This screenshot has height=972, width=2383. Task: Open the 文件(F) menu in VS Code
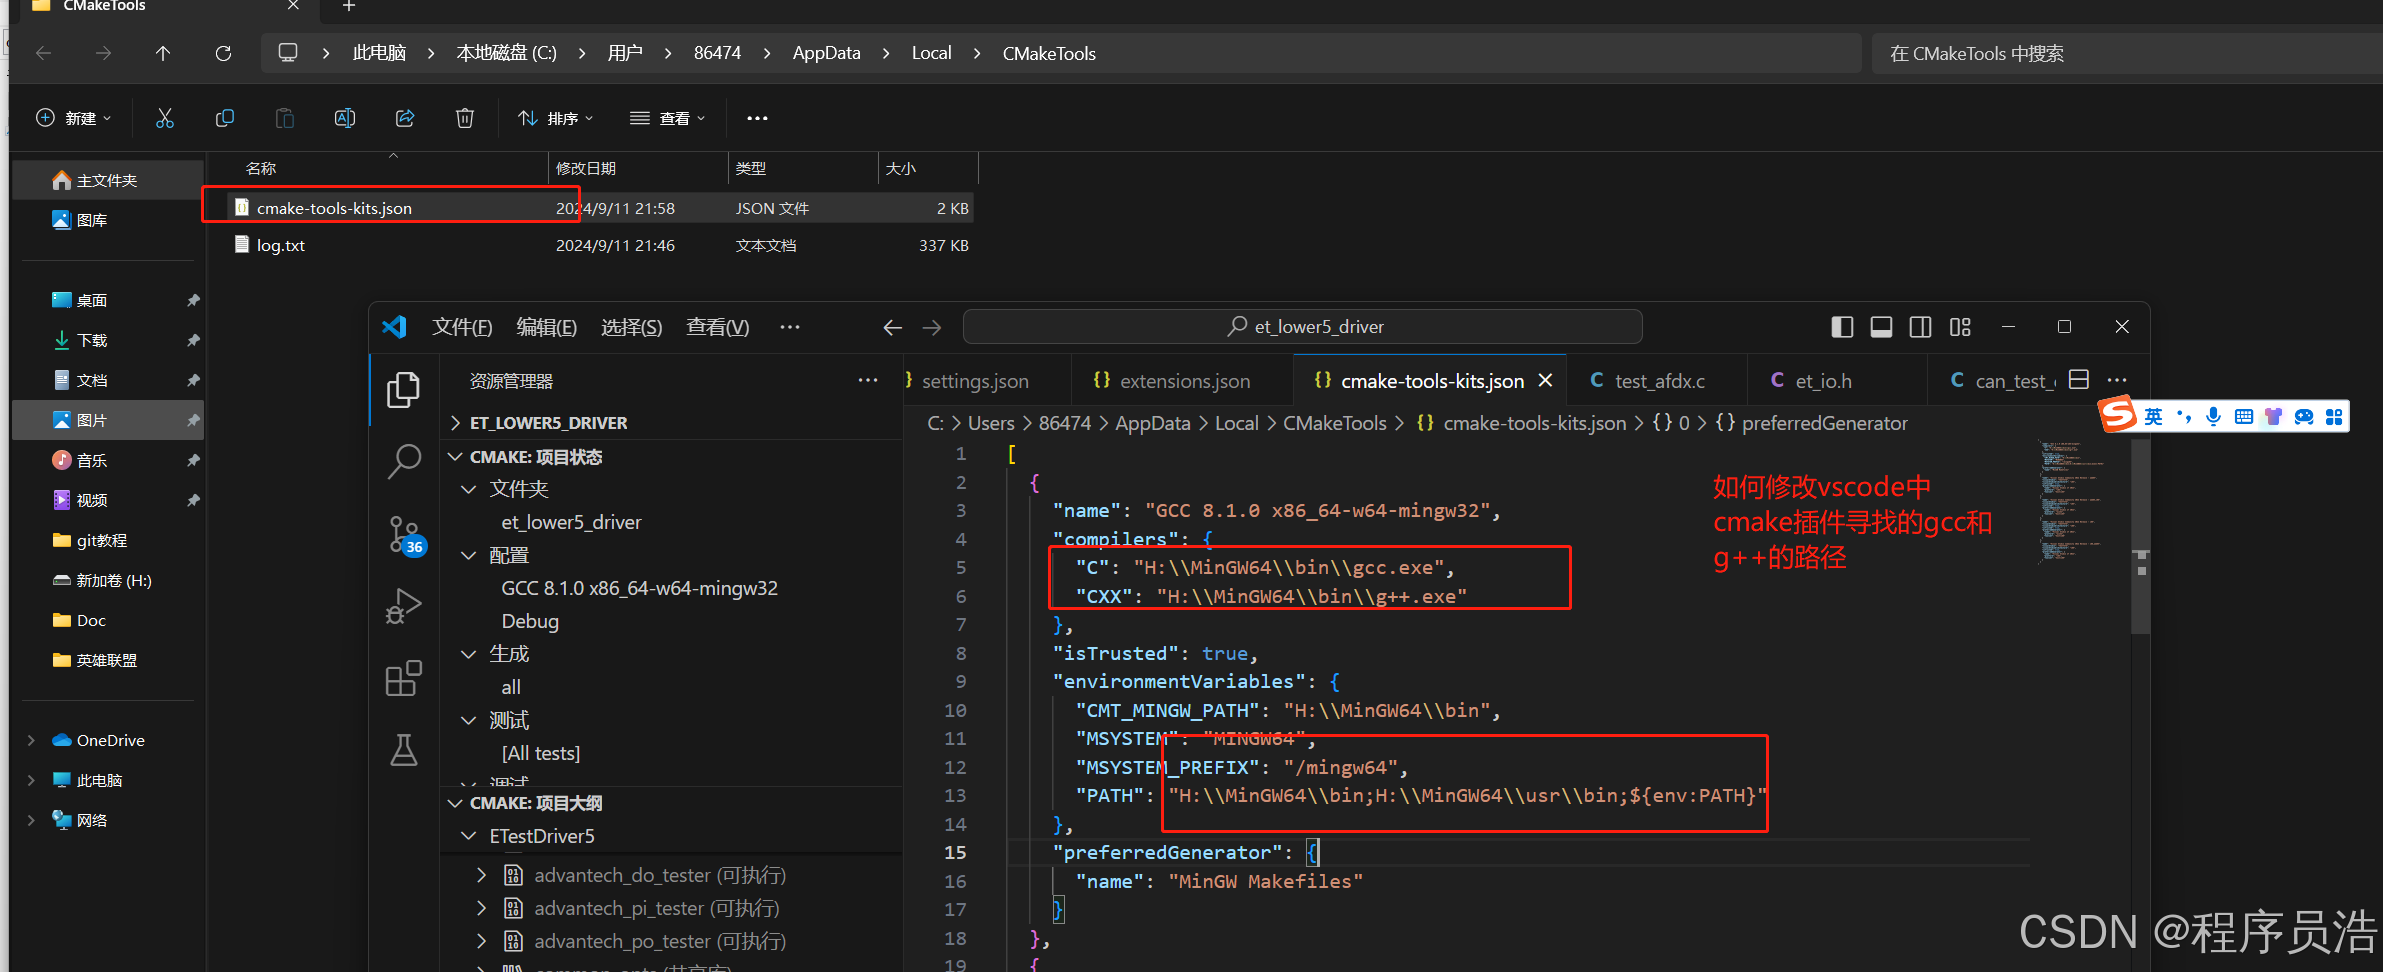[x=461, y=326]
